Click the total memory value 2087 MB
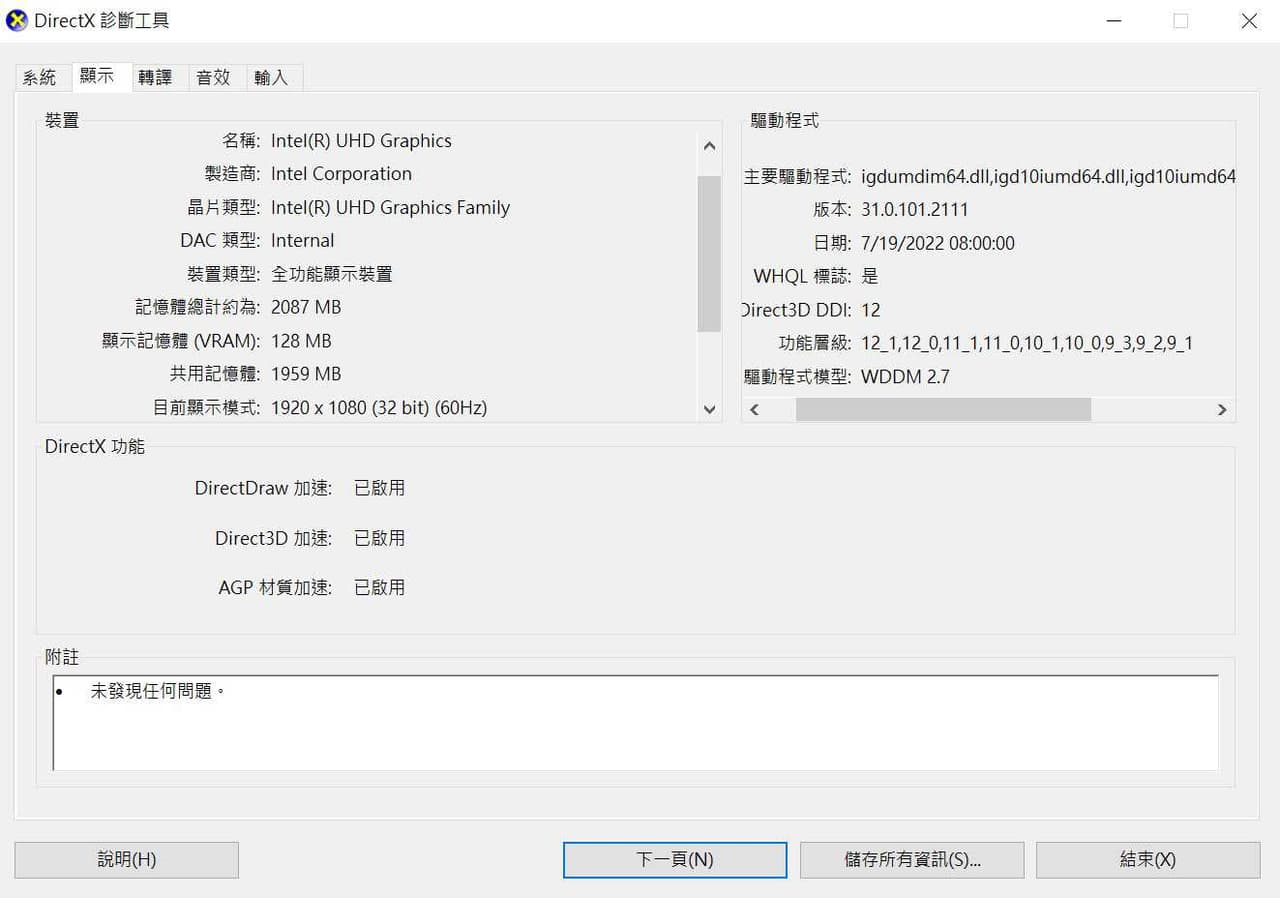Viewport: 1280px width, 898px height. pyautogui.click(x=306, y=307)
